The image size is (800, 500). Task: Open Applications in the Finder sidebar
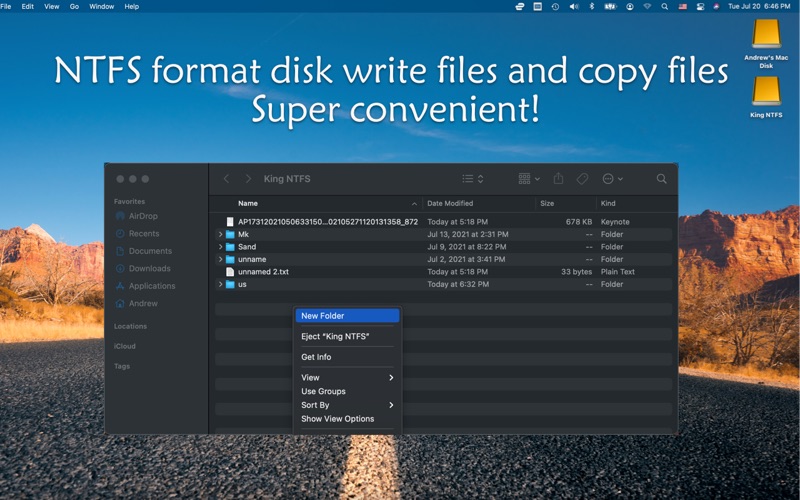pyautogui.click(x=145, y=286)
